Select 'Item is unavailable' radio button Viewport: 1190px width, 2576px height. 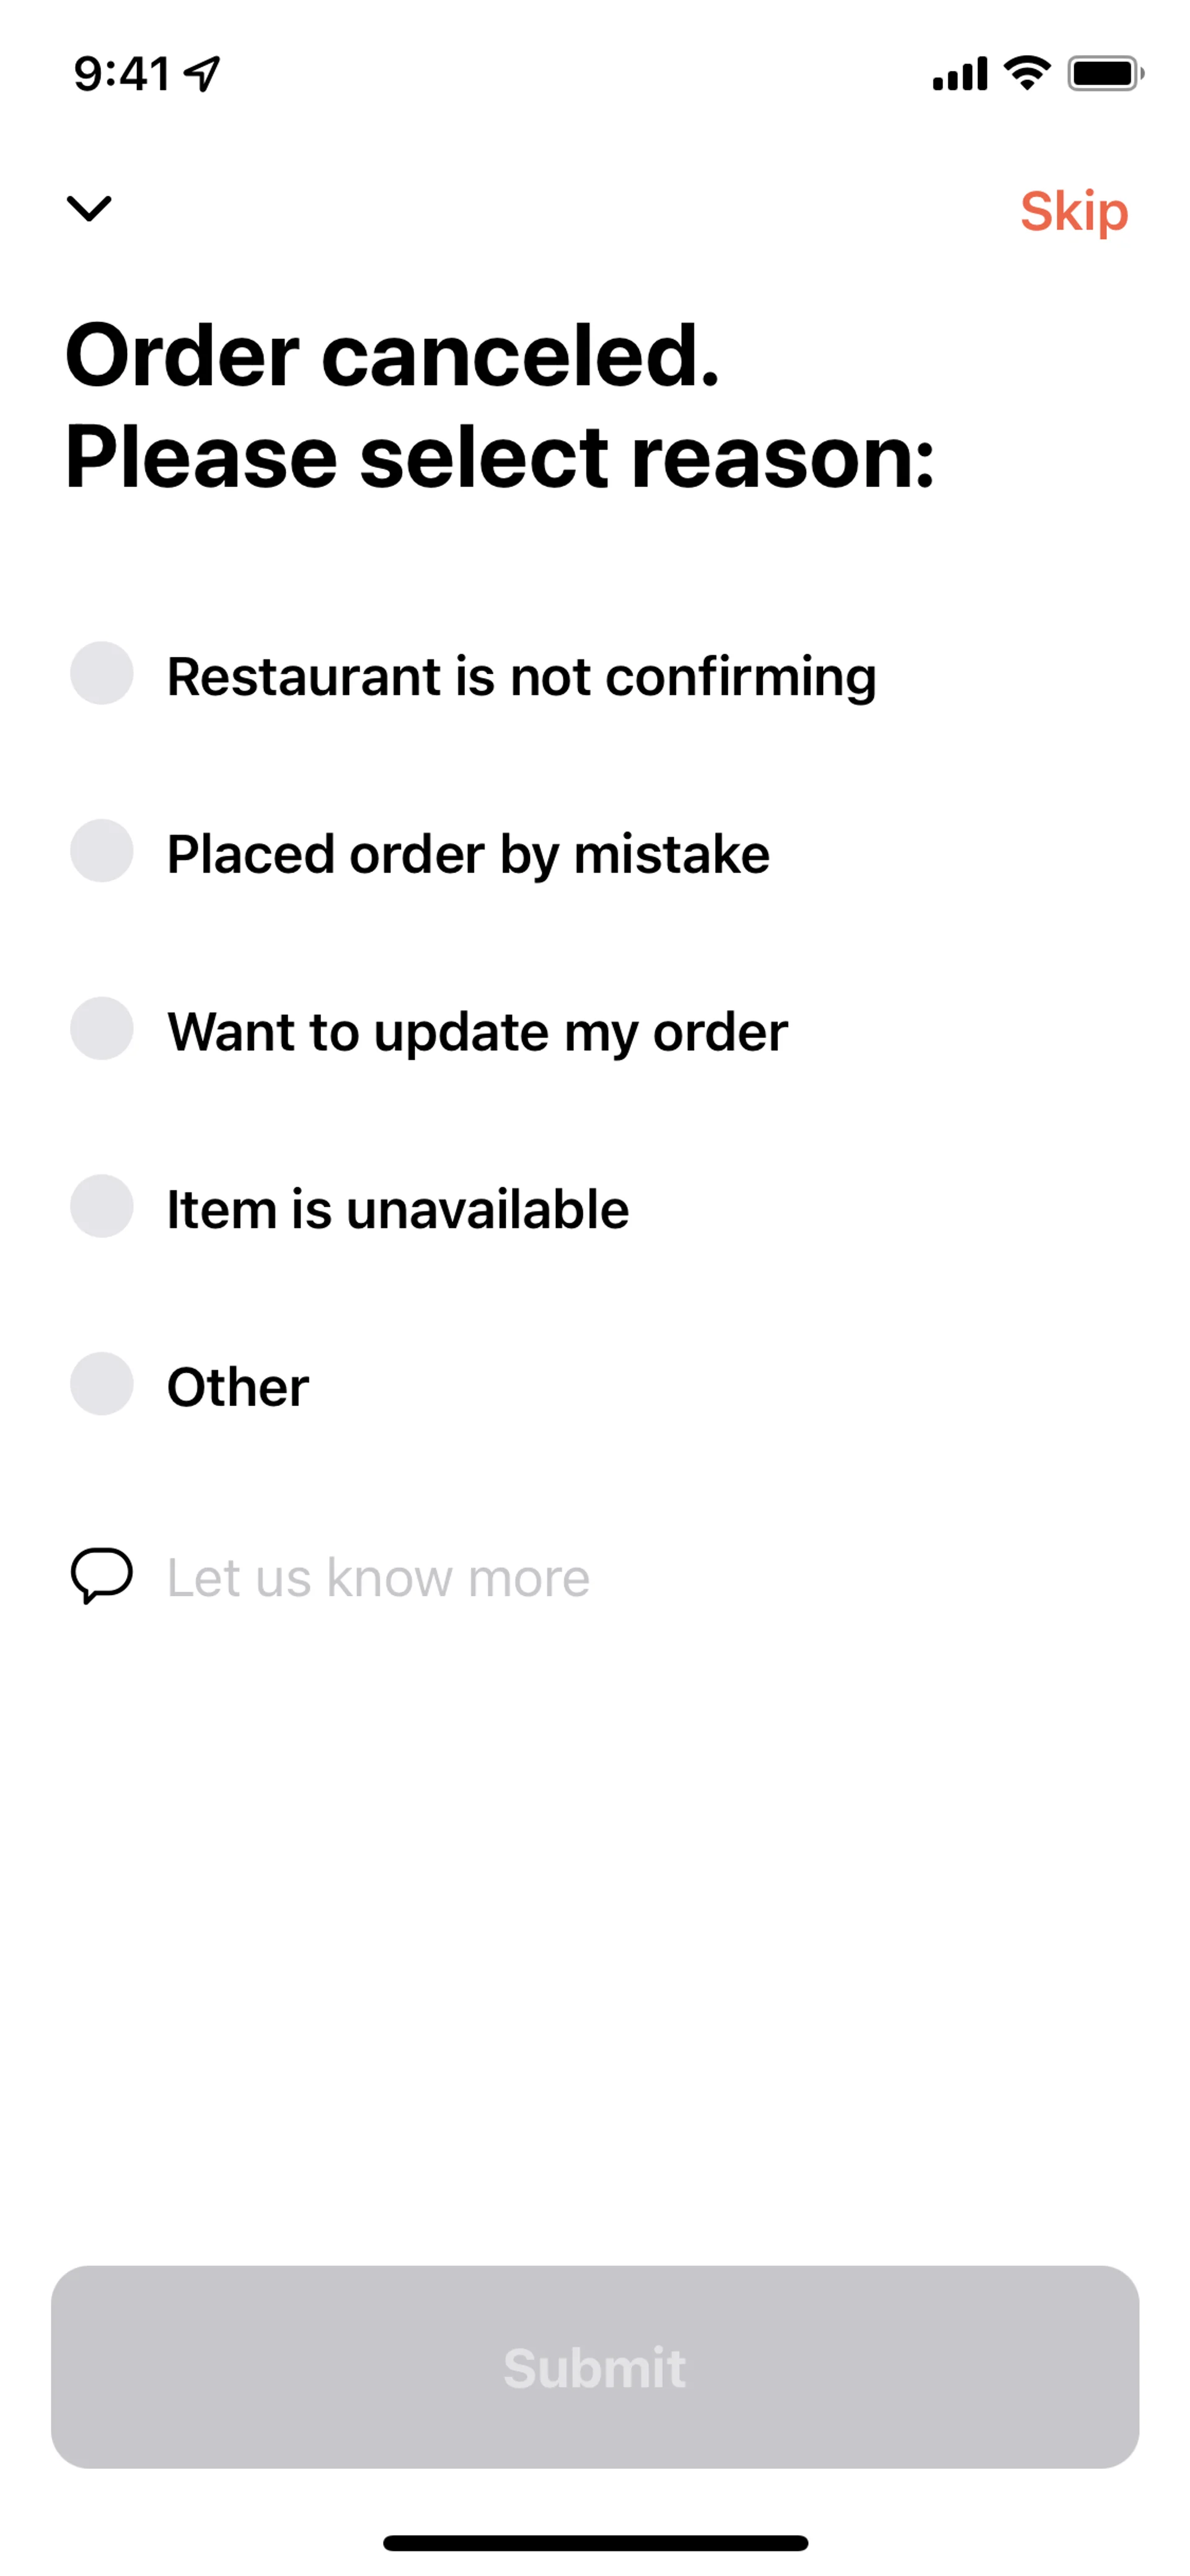coord(101,1207)
